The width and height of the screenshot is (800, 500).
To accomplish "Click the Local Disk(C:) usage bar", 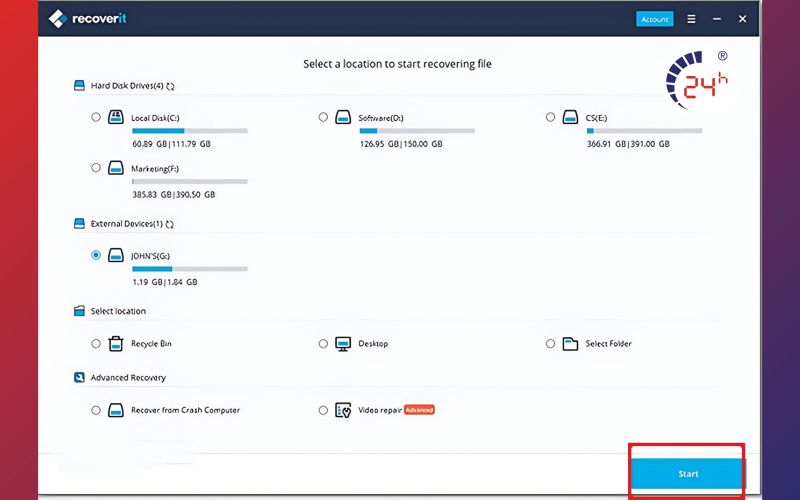I will (x=190, y=131).
